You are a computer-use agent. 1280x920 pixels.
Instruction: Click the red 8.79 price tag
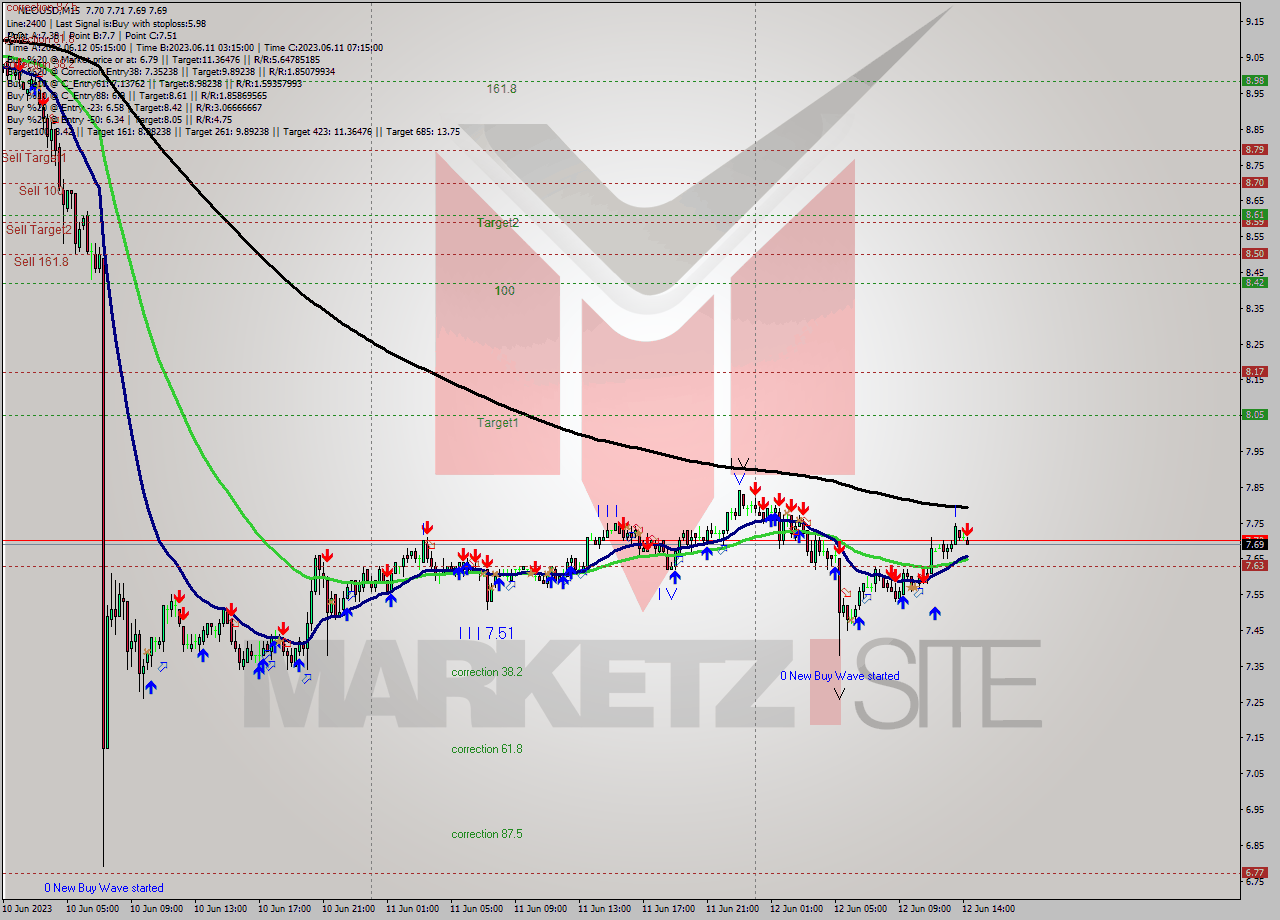[x=1254, y=149]
